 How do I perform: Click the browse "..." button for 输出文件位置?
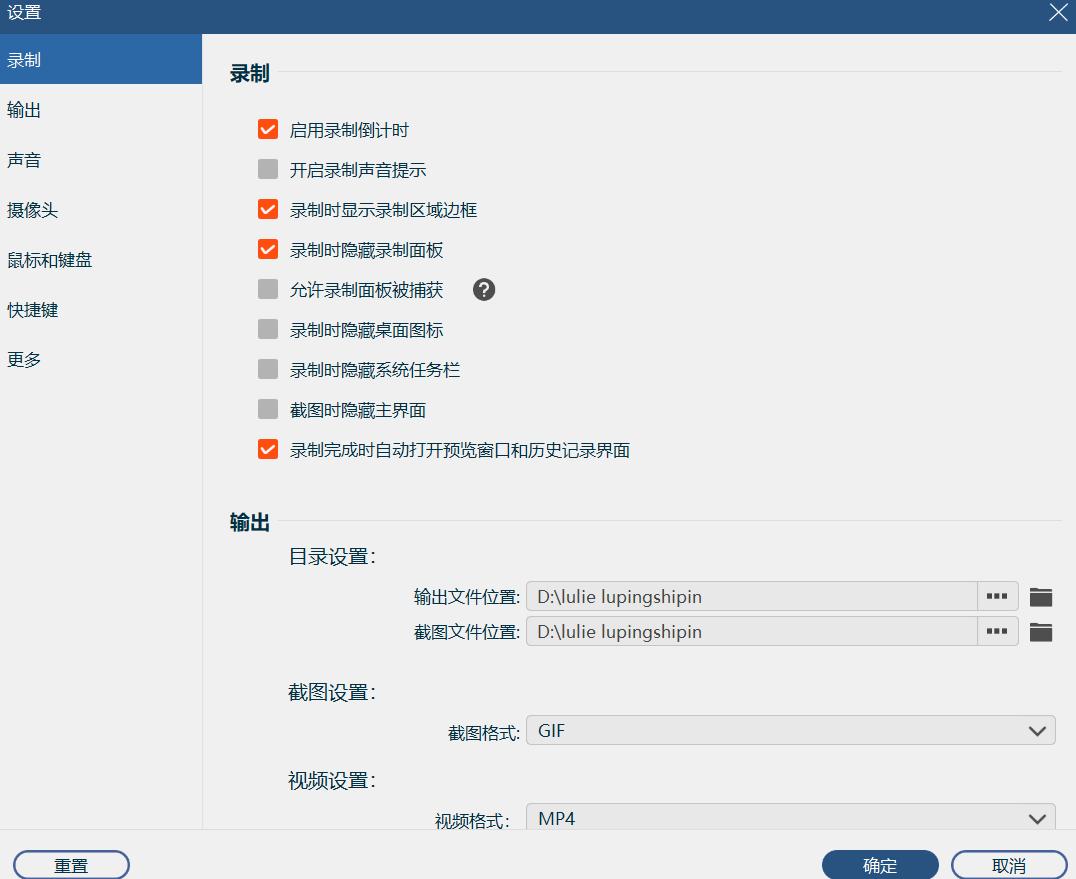tap(997, 595)
